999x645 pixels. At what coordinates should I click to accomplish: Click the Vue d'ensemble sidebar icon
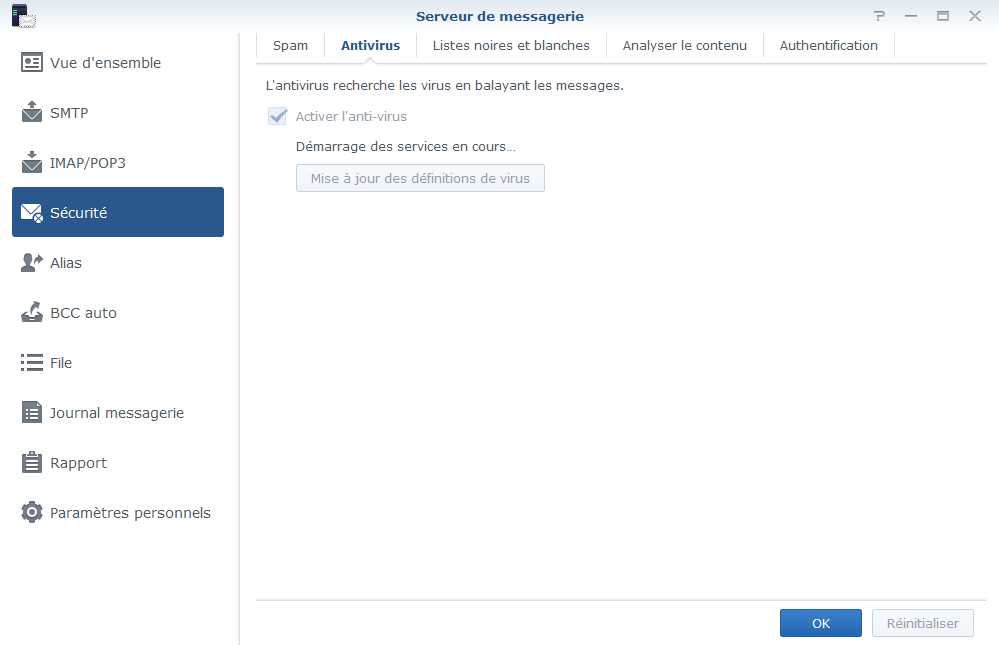tap(32, 62)
